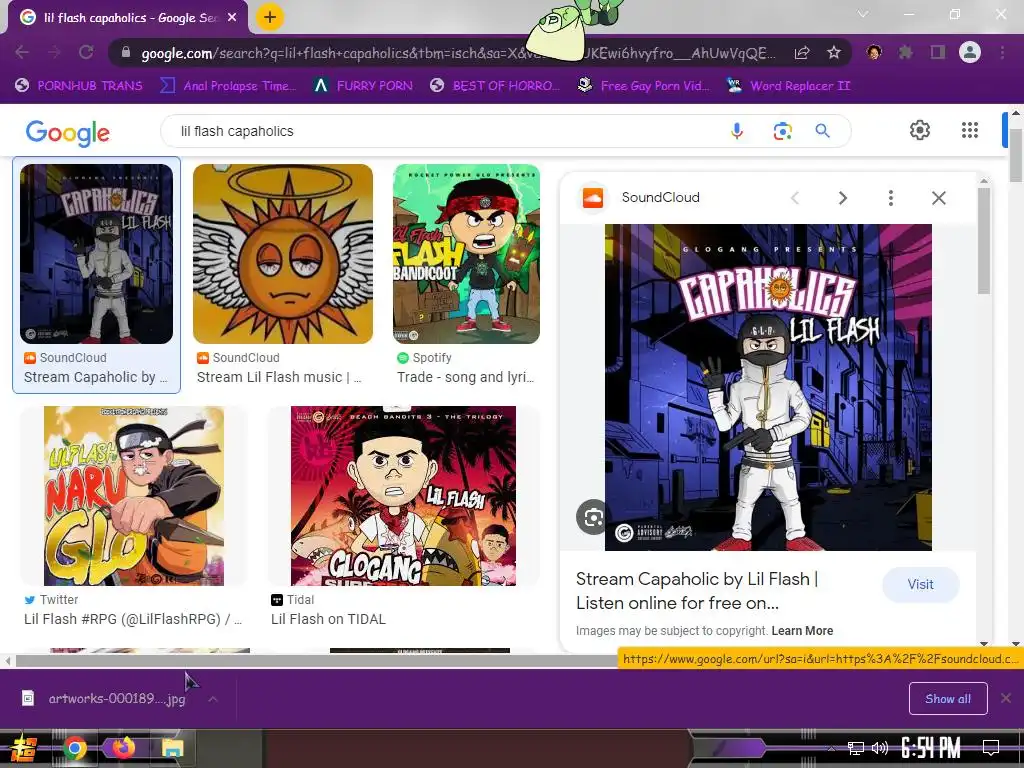Select the Flash Bandicoot thumbnail
The image size is (1024, 768).
[466, 253]
